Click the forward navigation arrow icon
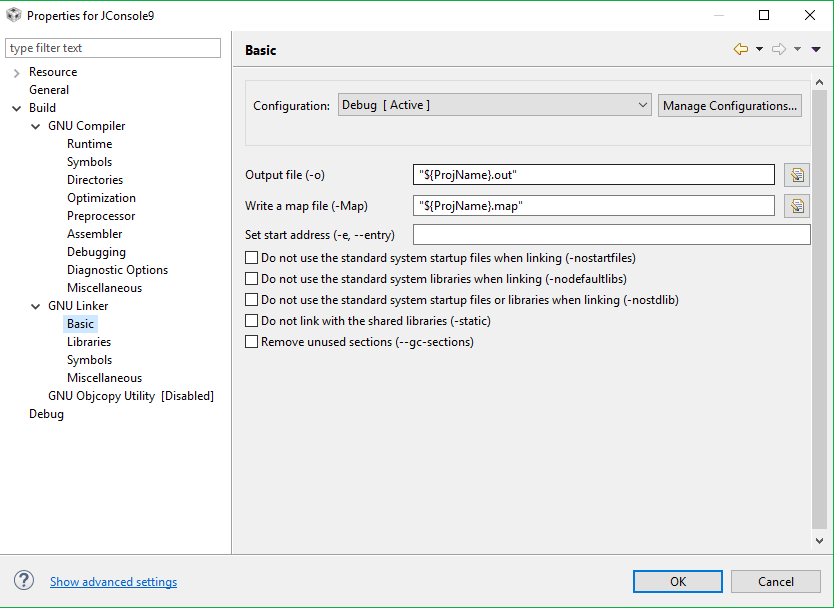The width and height of the screenshot is (834, 608). click(779, 49)
